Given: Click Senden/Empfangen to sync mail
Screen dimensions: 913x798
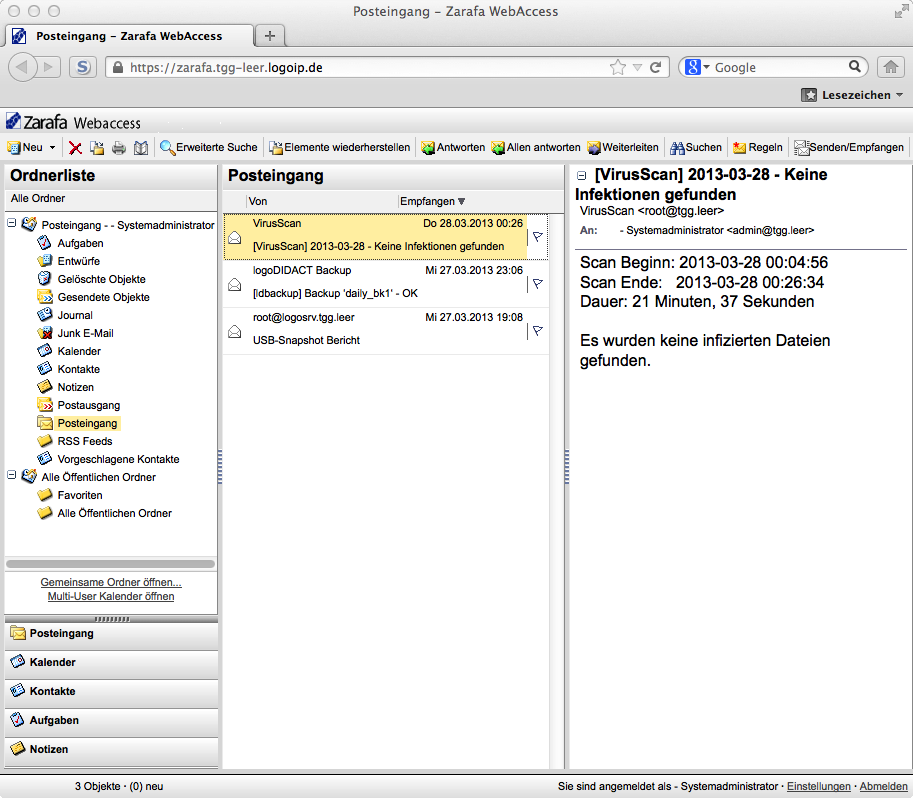Looking at the screenshot, I should [849, 148].
